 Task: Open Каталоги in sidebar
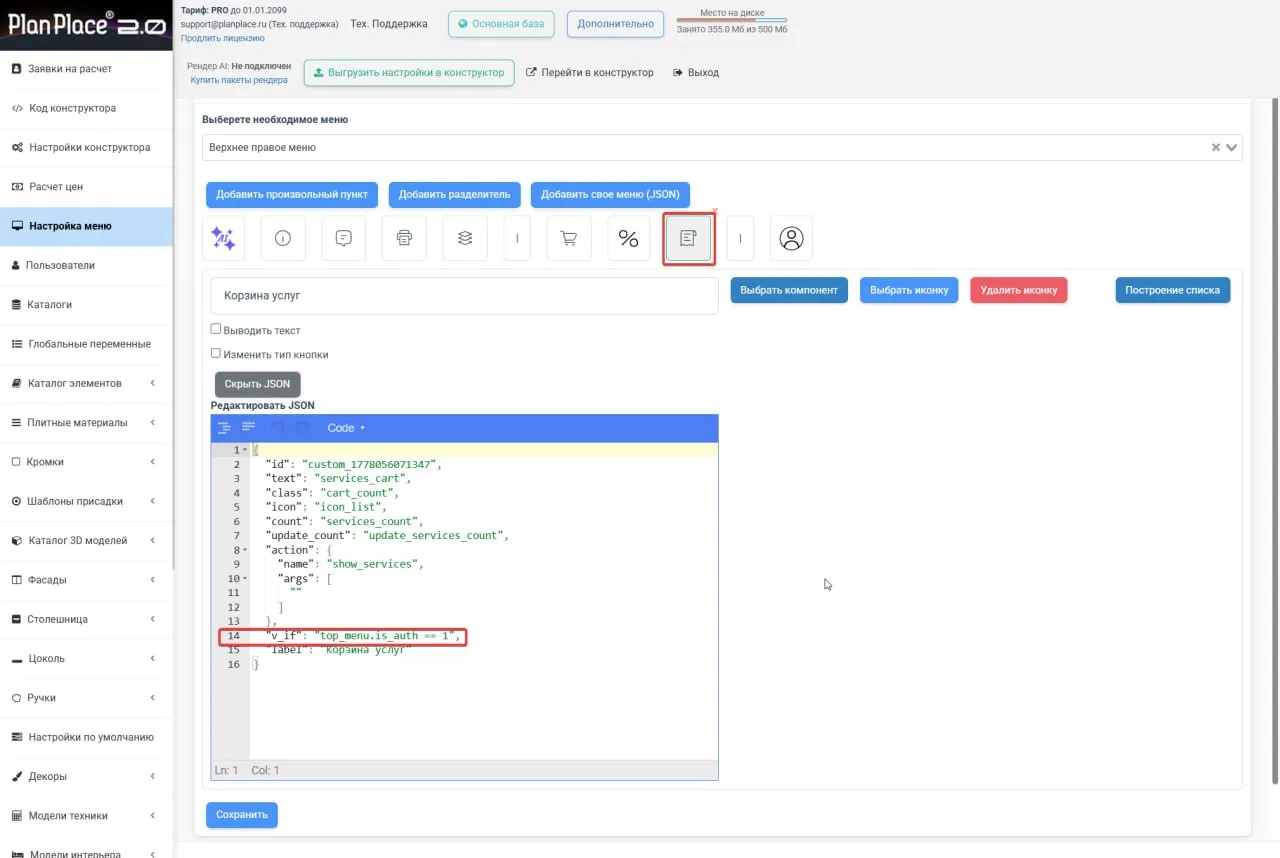coord(86,304)
